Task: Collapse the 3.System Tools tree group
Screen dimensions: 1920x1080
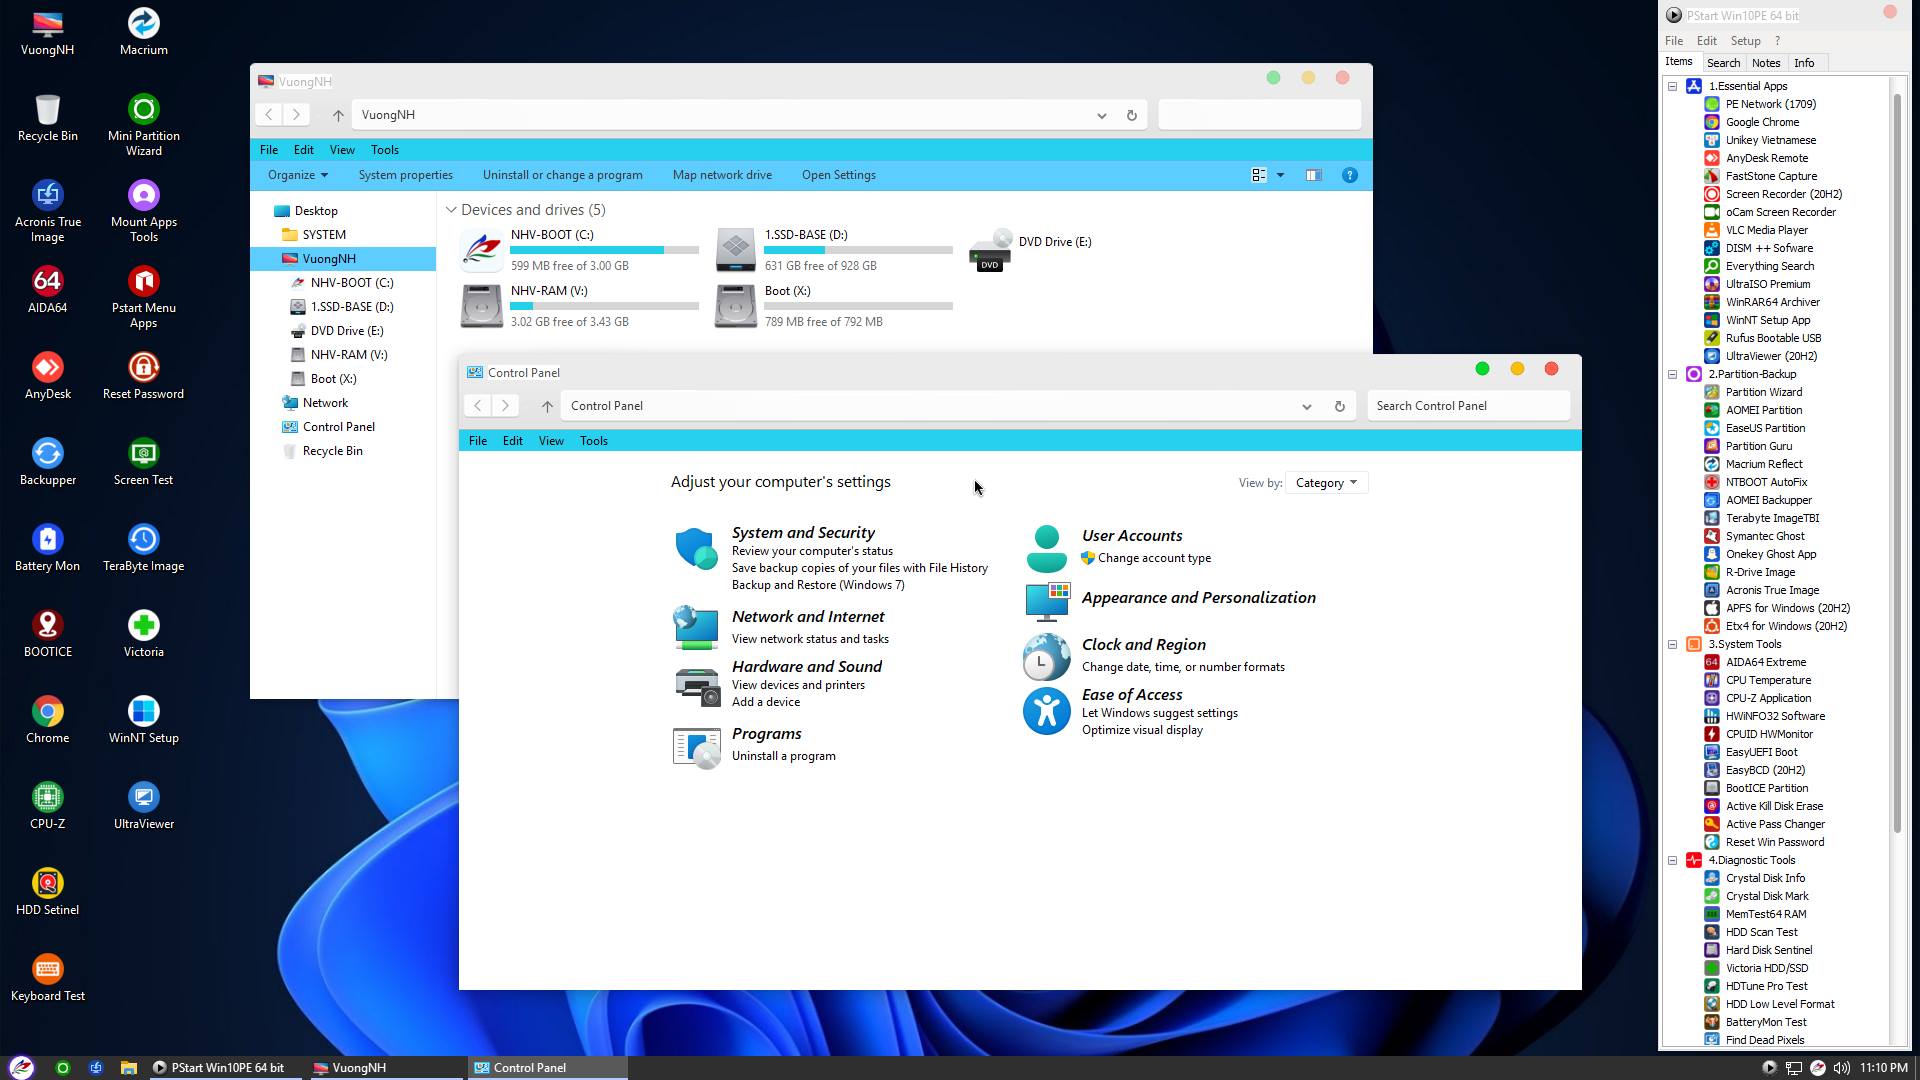Action: tap(1672, 644)
